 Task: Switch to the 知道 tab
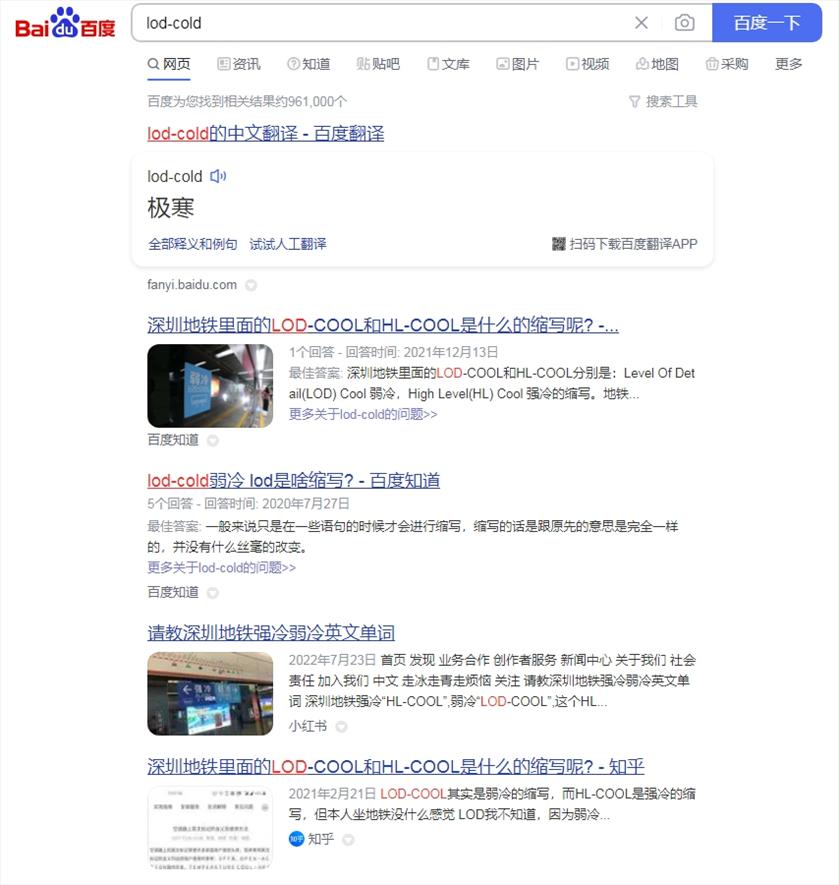(x=308, y=64)
